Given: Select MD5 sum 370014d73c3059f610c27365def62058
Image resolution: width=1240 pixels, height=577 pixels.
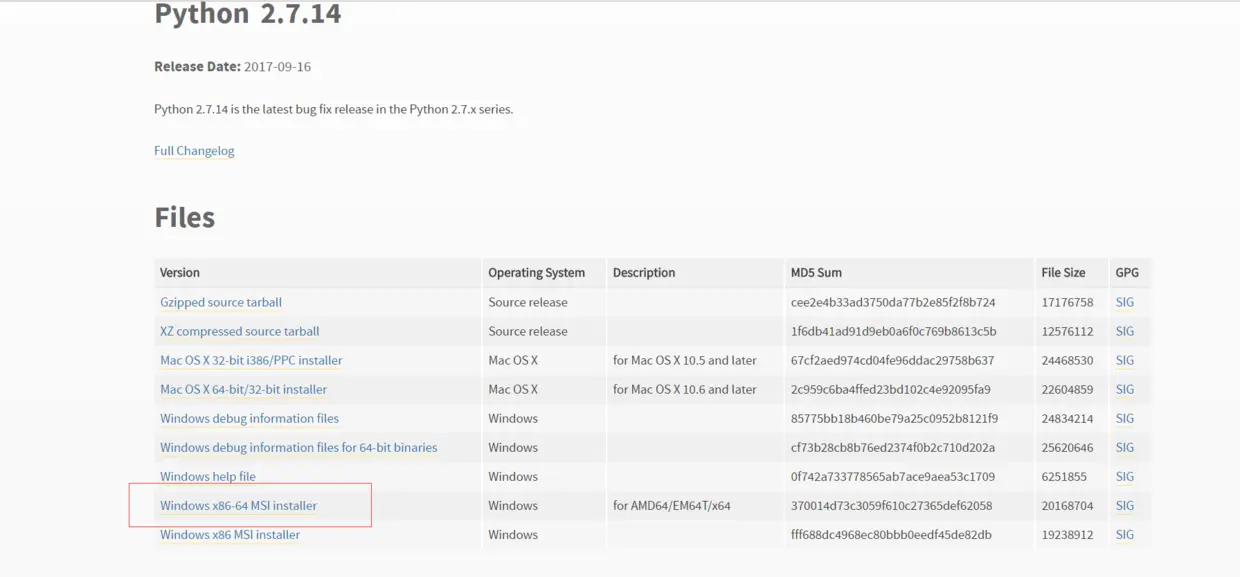Looking at the screenshot, I should tap(891, 505).
